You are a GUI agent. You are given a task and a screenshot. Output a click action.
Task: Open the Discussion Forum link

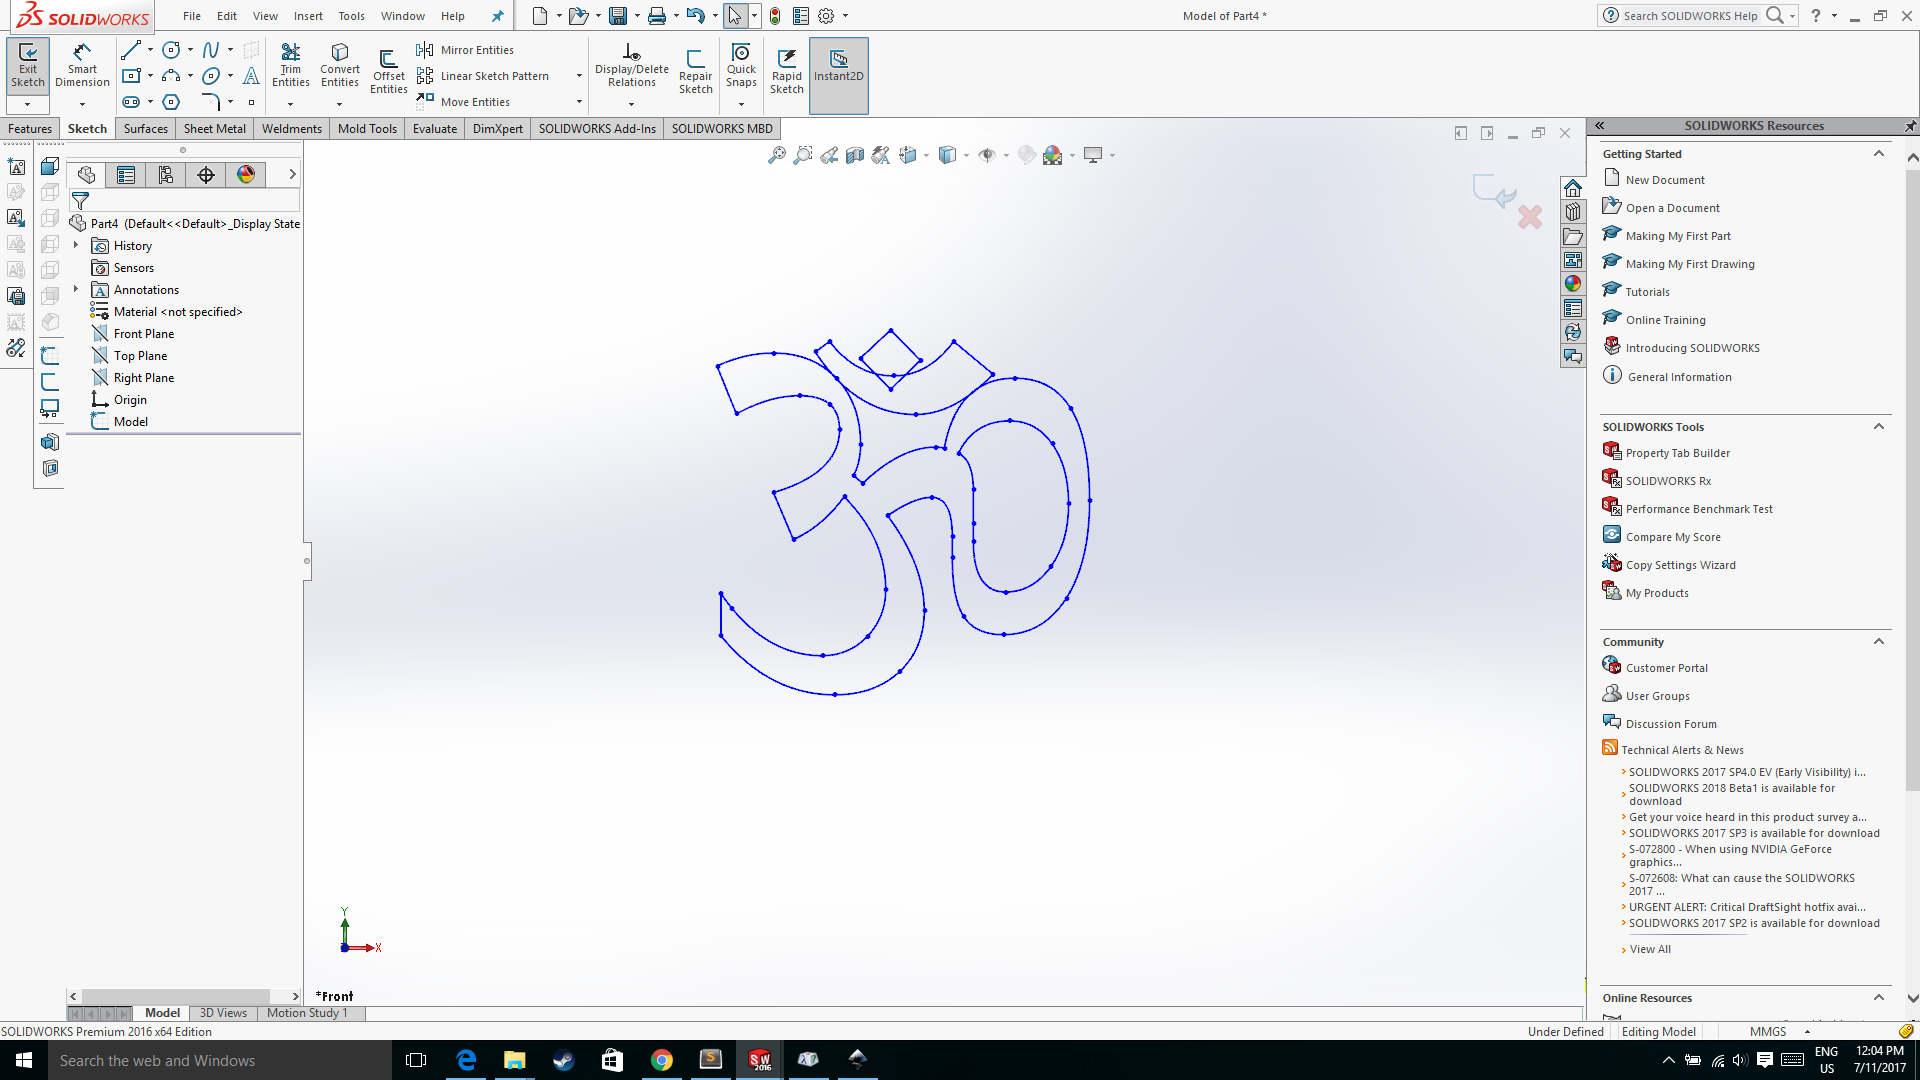(1671, 724)
